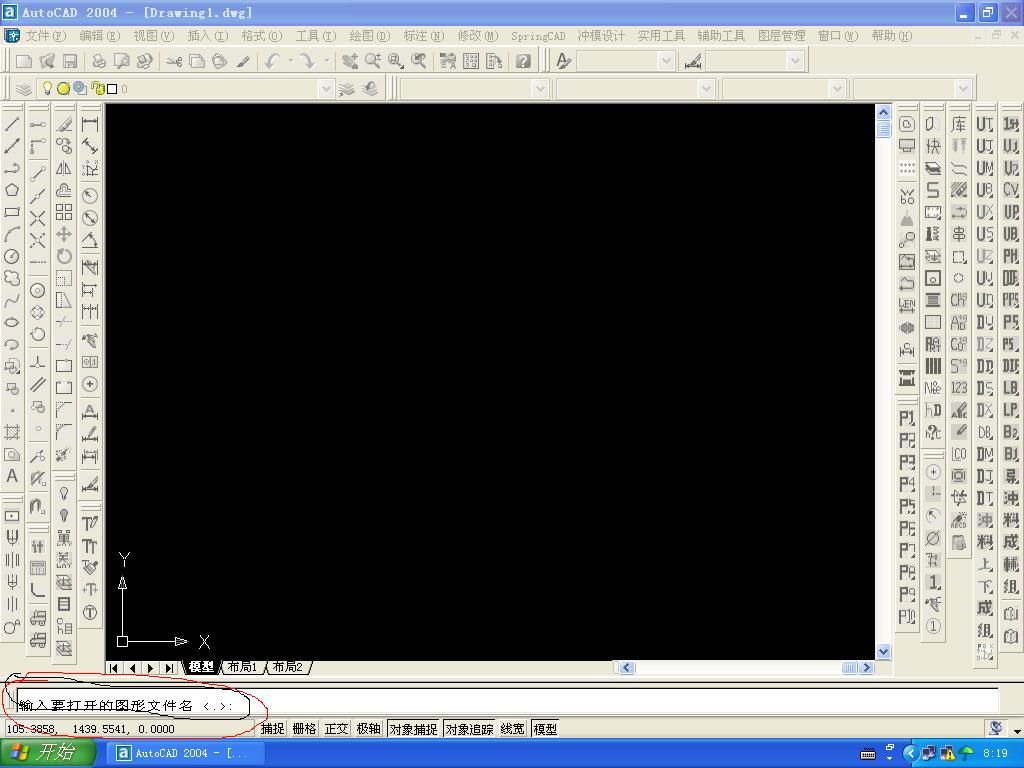The image size is (1024, 768).
Task: Jump to the first layout tab arrow
Action: (115, 667)
